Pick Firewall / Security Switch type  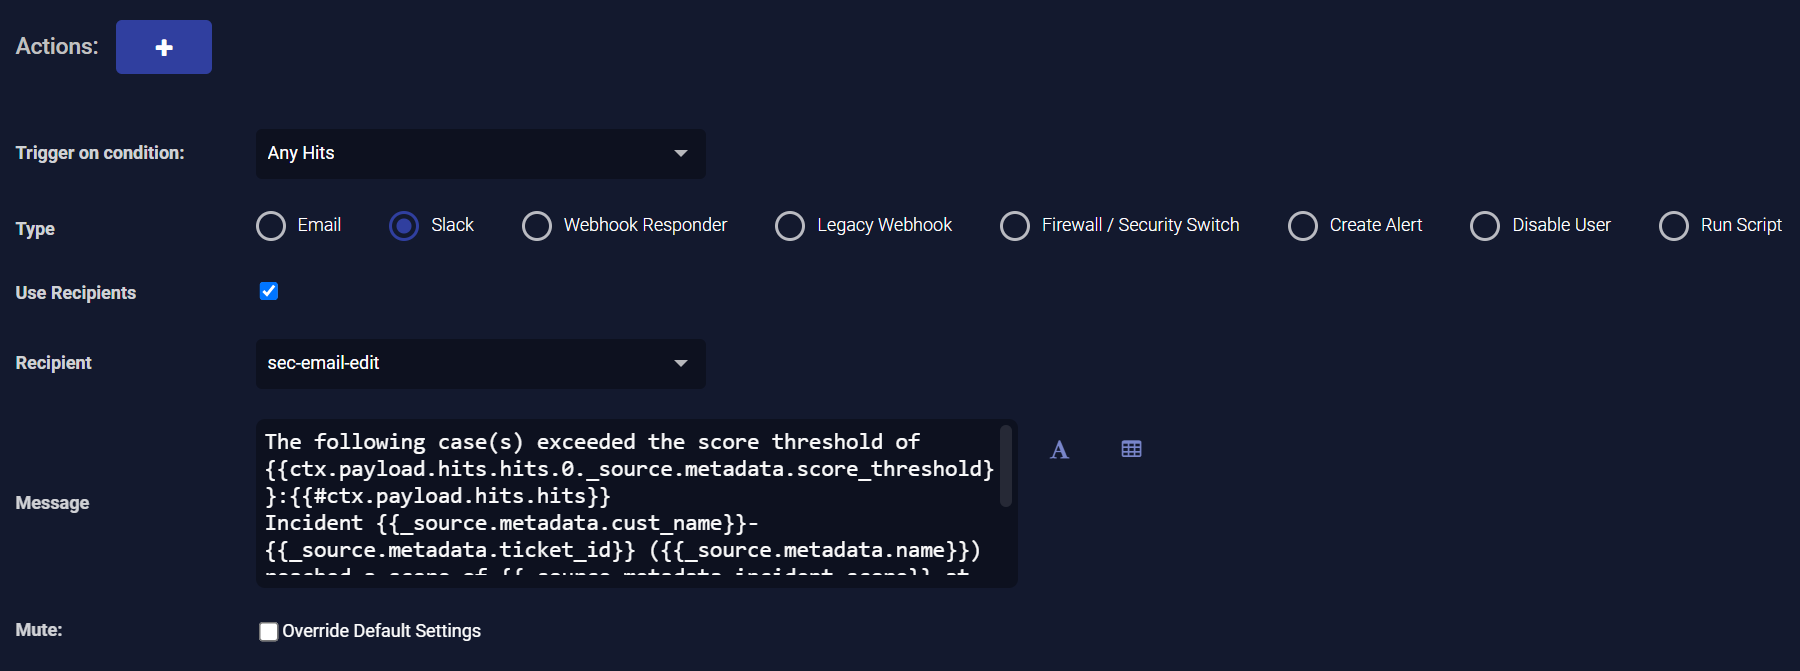[1015, 226]
